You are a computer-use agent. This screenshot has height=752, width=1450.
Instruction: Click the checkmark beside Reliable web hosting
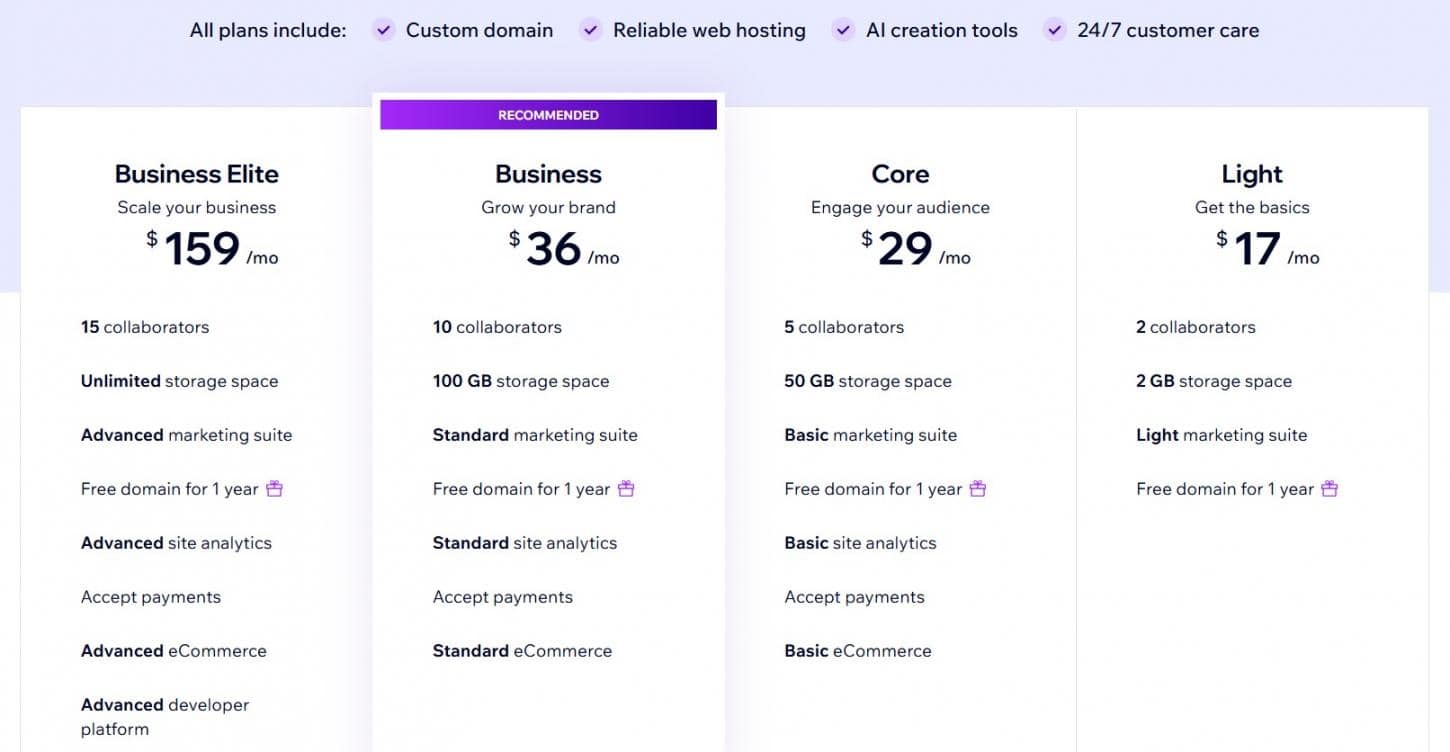(590, 30)
